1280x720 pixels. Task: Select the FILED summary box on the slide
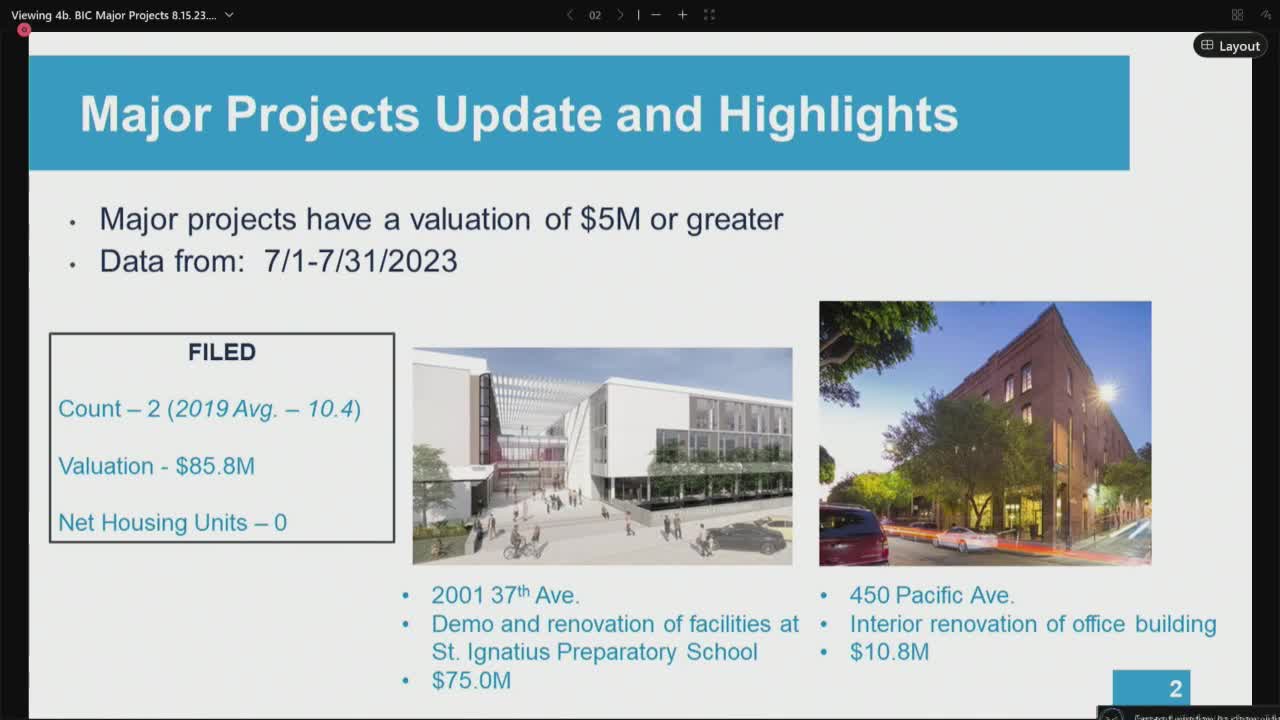(221, 435)
